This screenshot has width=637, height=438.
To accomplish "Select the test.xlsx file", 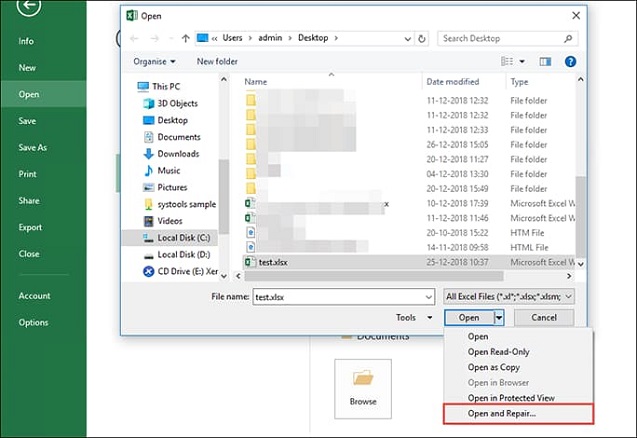I will pos(409,262).
